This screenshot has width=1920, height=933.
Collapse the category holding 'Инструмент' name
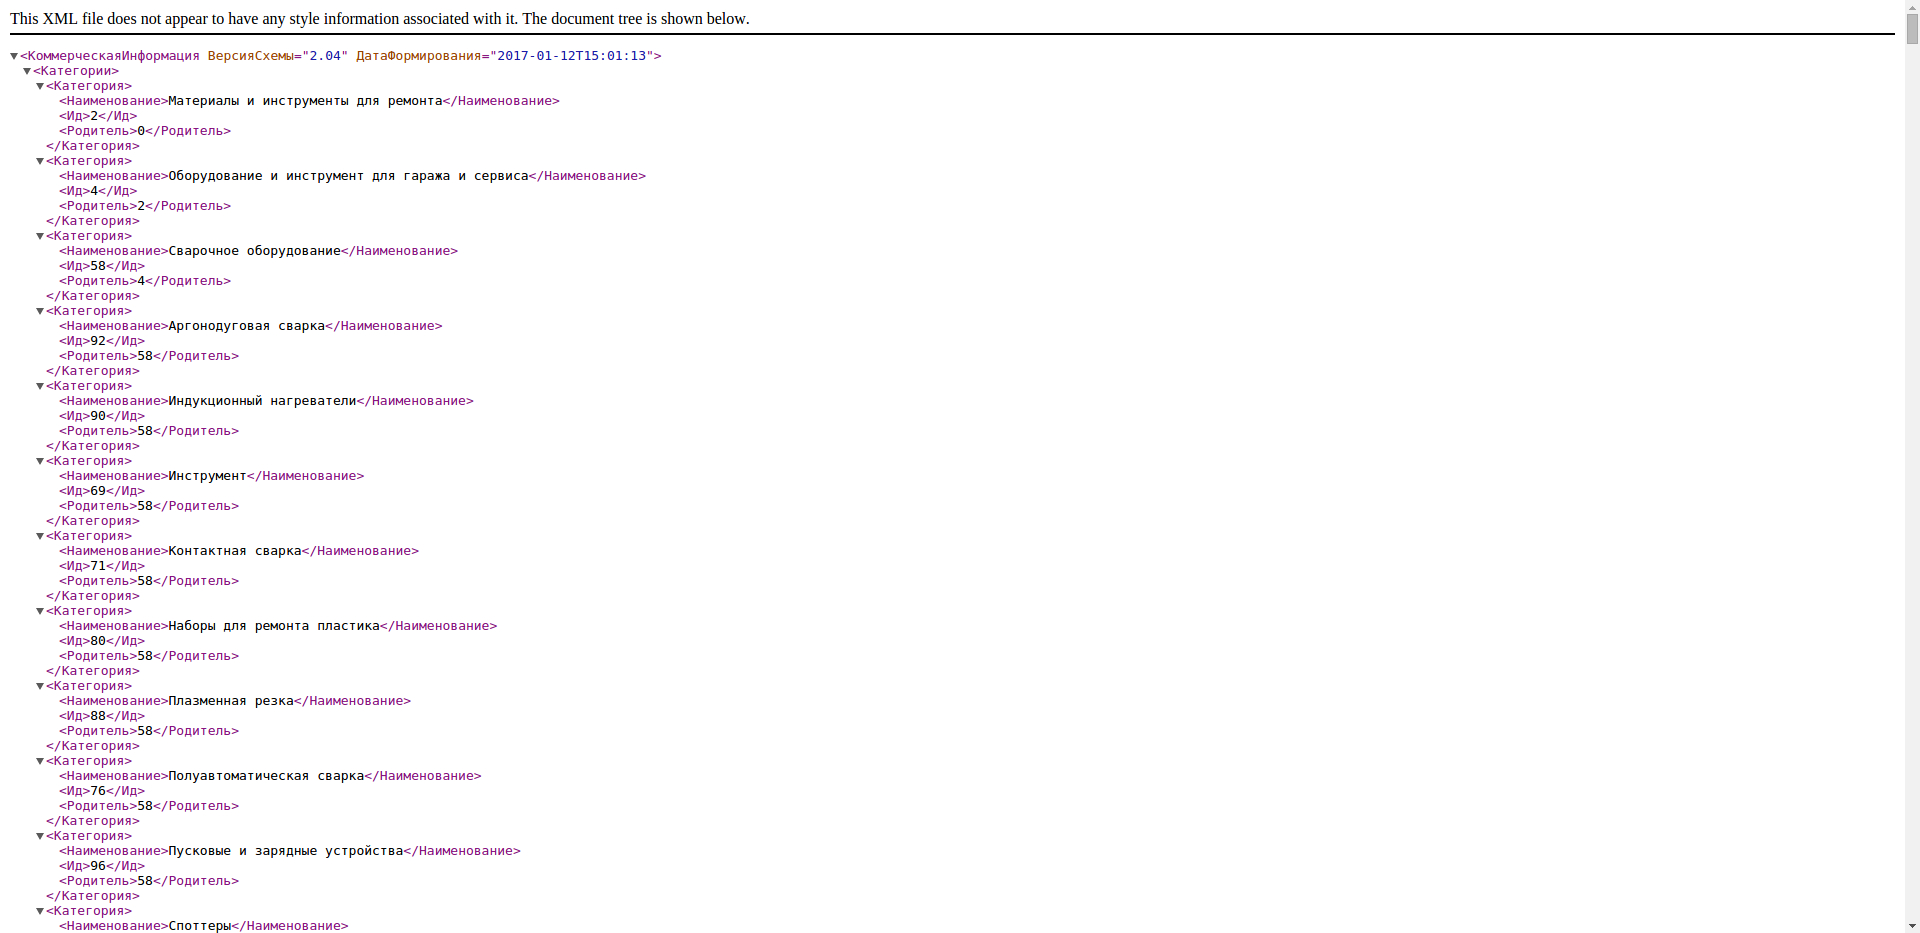[40, 461]
